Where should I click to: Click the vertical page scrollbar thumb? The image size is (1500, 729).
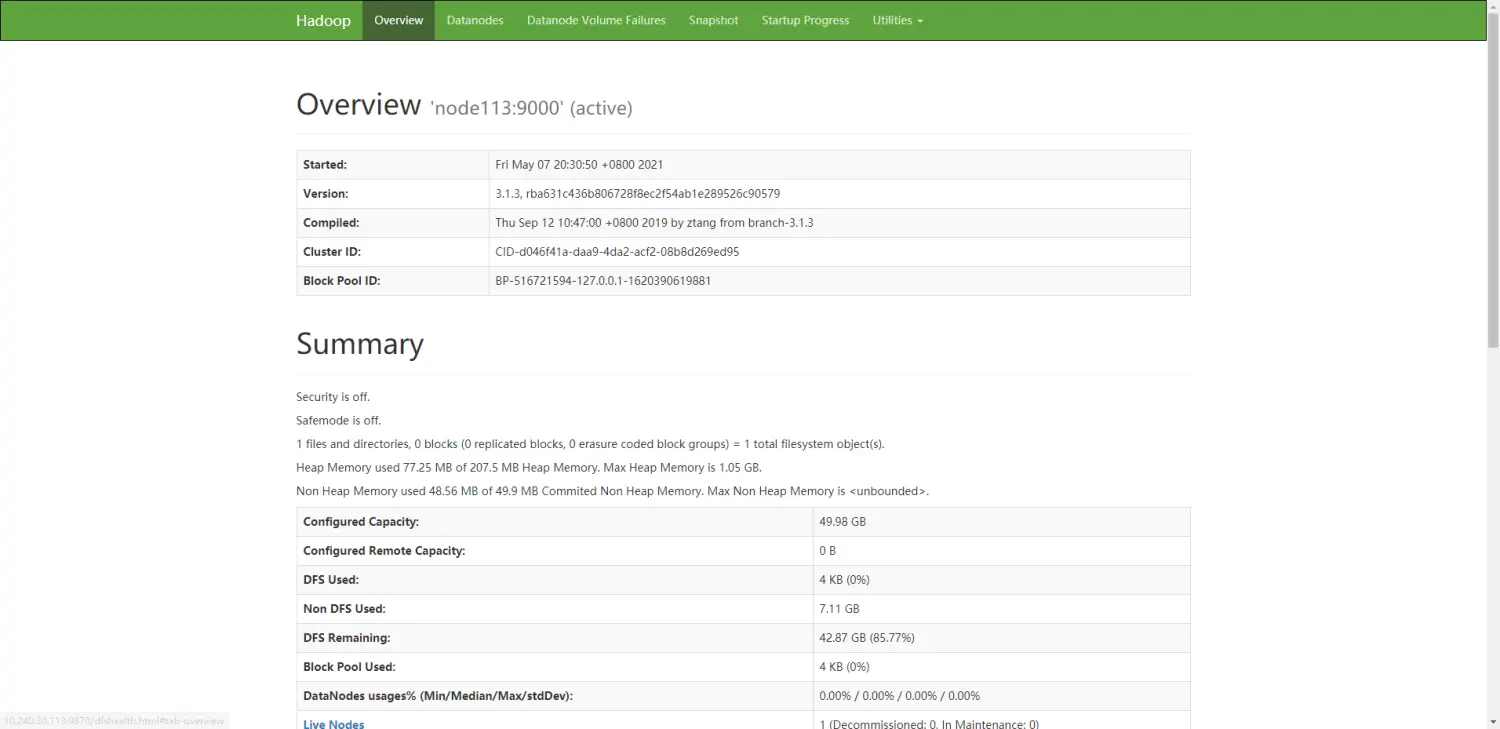click(x=1493, y=180)
